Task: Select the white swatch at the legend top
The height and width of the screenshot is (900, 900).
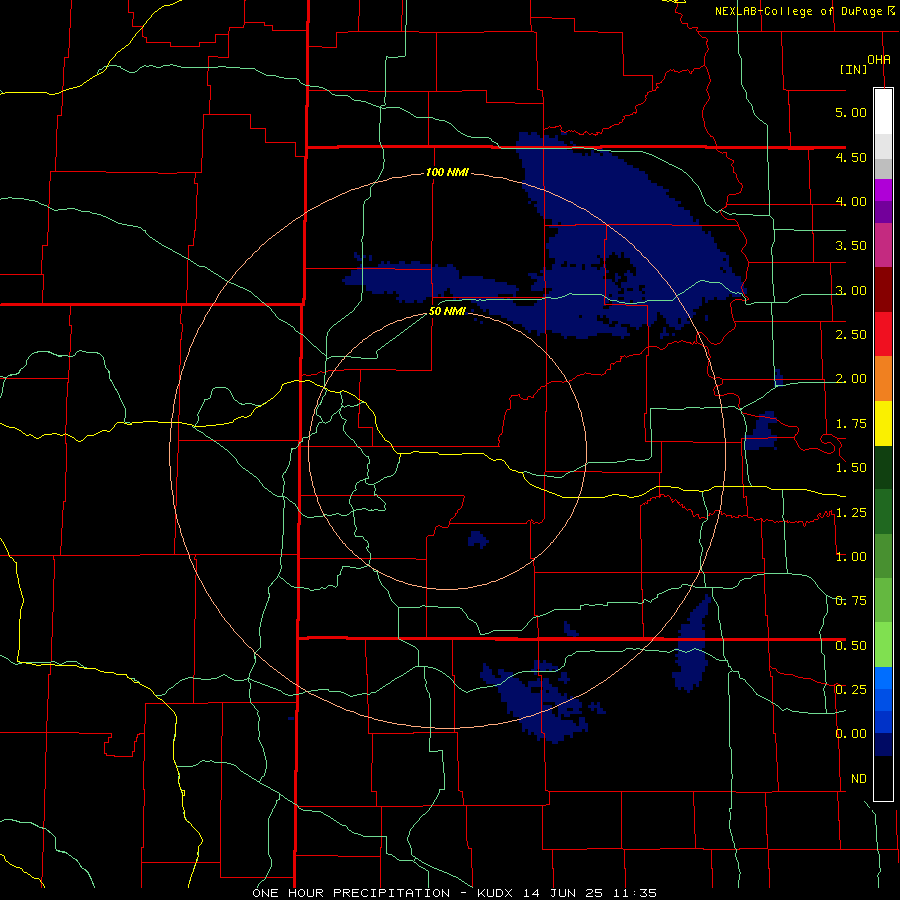Action: coord(883,111)
